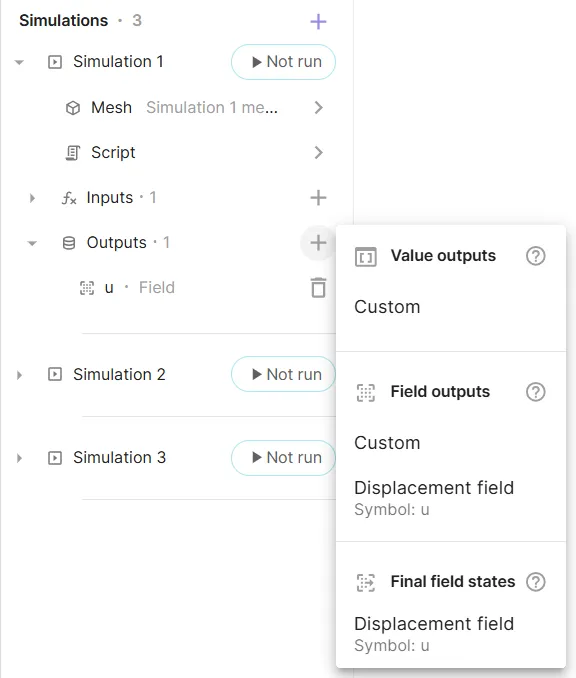The image size is (576, 678).
Task: Add a new input to Simulation 1
Action: 318,198
